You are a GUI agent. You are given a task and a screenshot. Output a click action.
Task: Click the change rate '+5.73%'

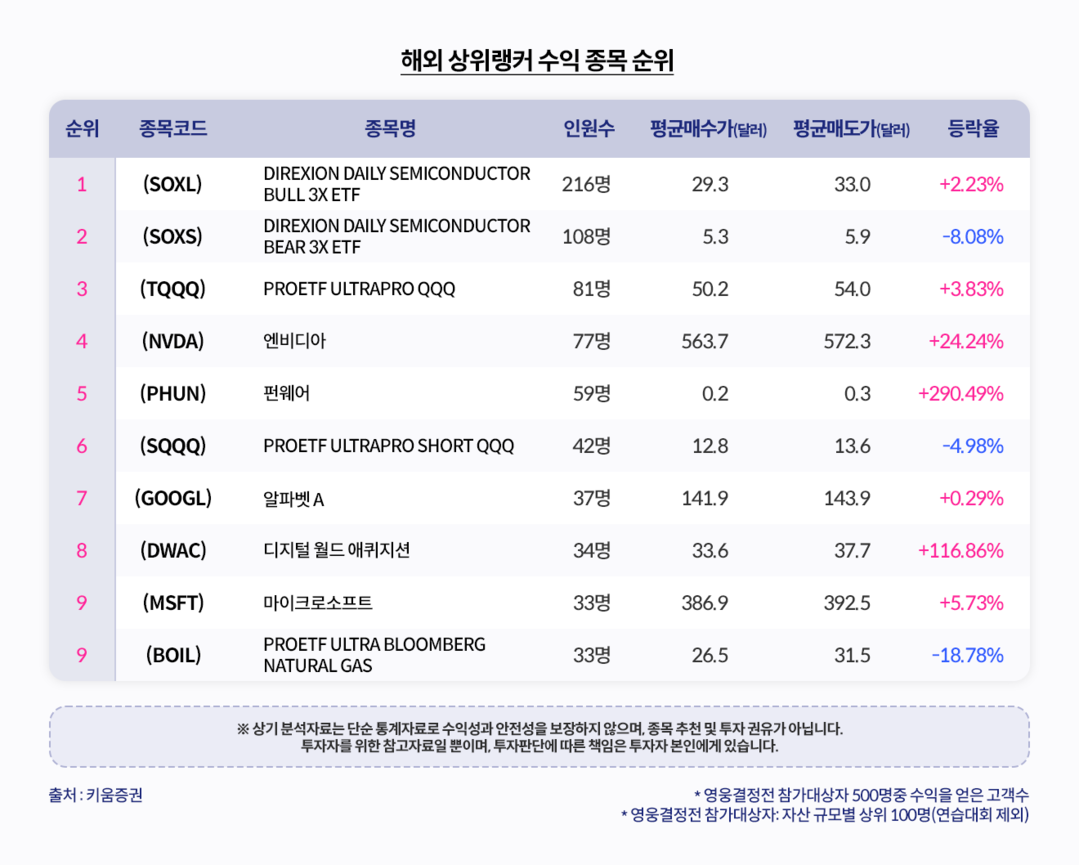[971, 603]
